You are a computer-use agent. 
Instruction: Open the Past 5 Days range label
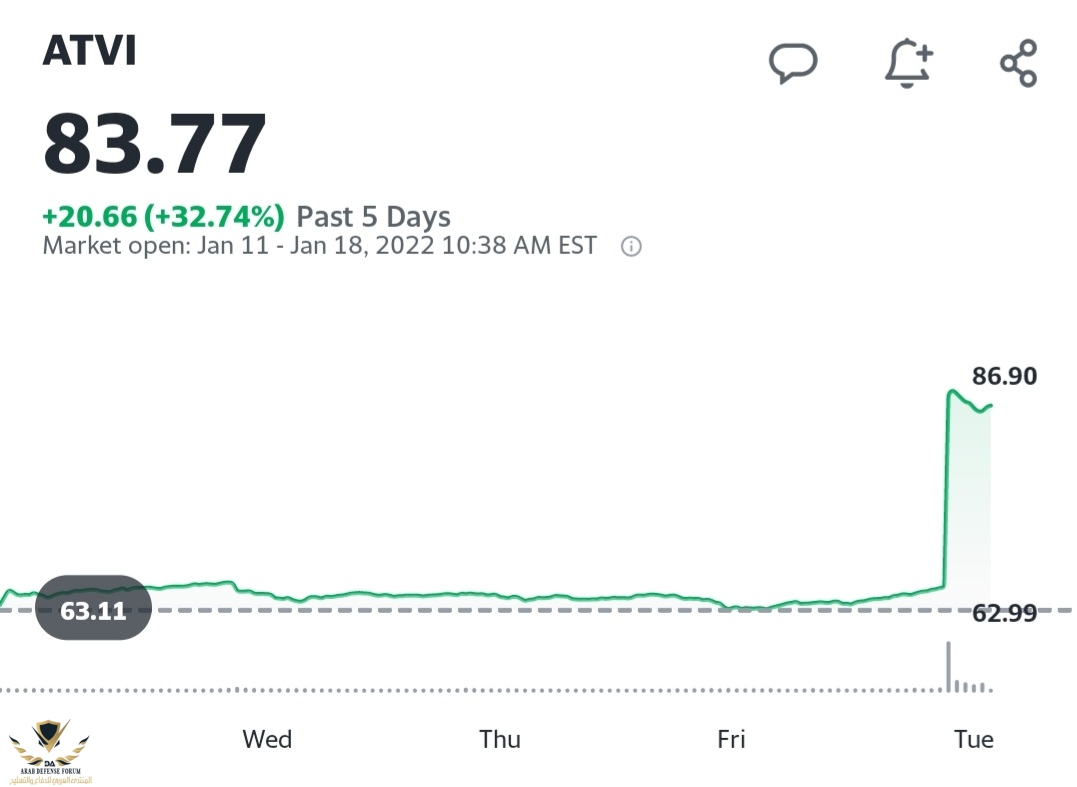pyautogui.click(x=373, y=216)
